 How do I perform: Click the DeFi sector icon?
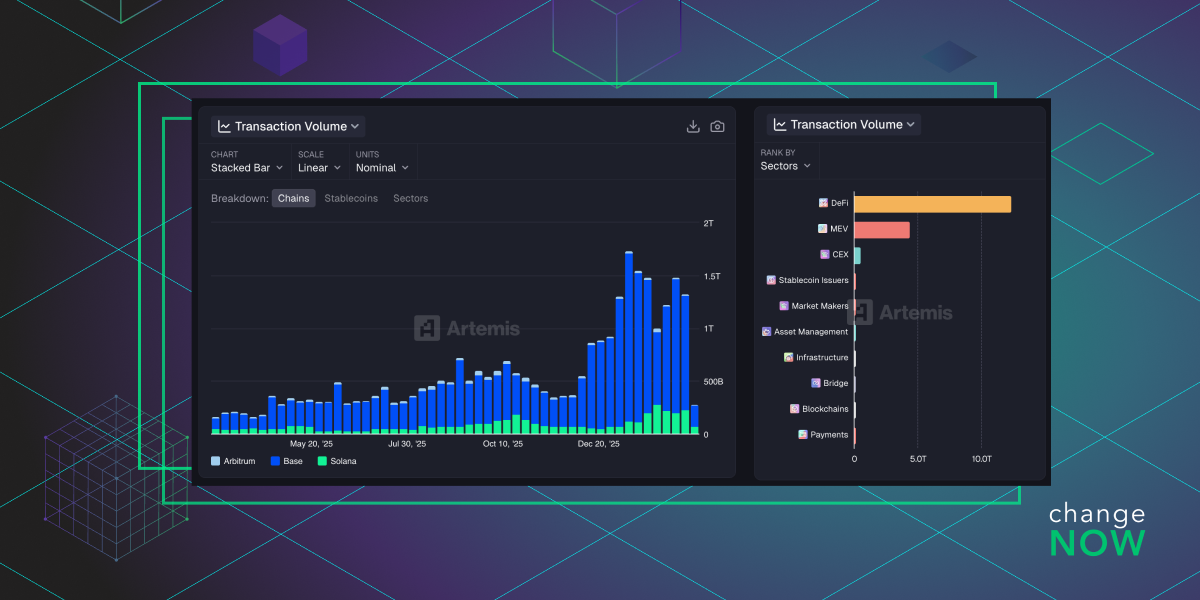click(x=823, y=203)
